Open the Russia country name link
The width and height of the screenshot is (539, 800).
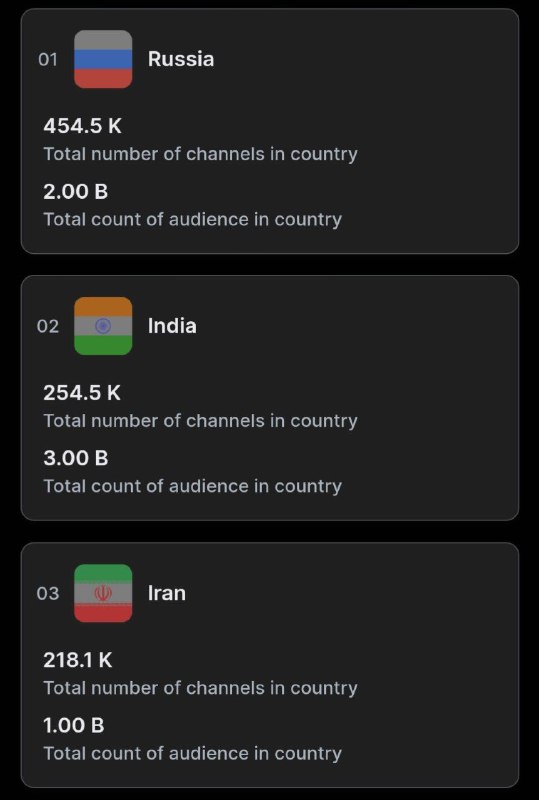(181, 59)
